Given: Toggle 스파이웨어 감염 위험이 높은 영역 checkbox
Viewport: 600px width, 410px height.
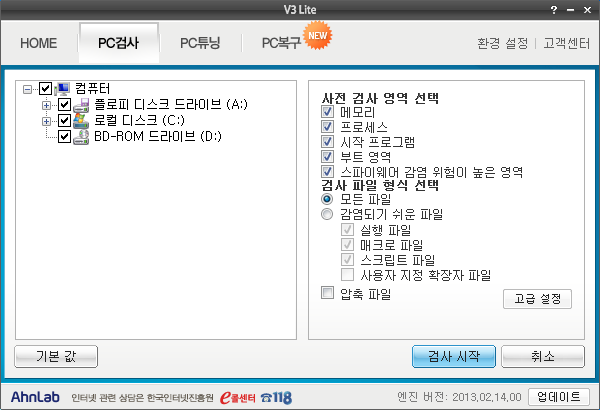Looking at the screenshot, I should pos(327,172).
